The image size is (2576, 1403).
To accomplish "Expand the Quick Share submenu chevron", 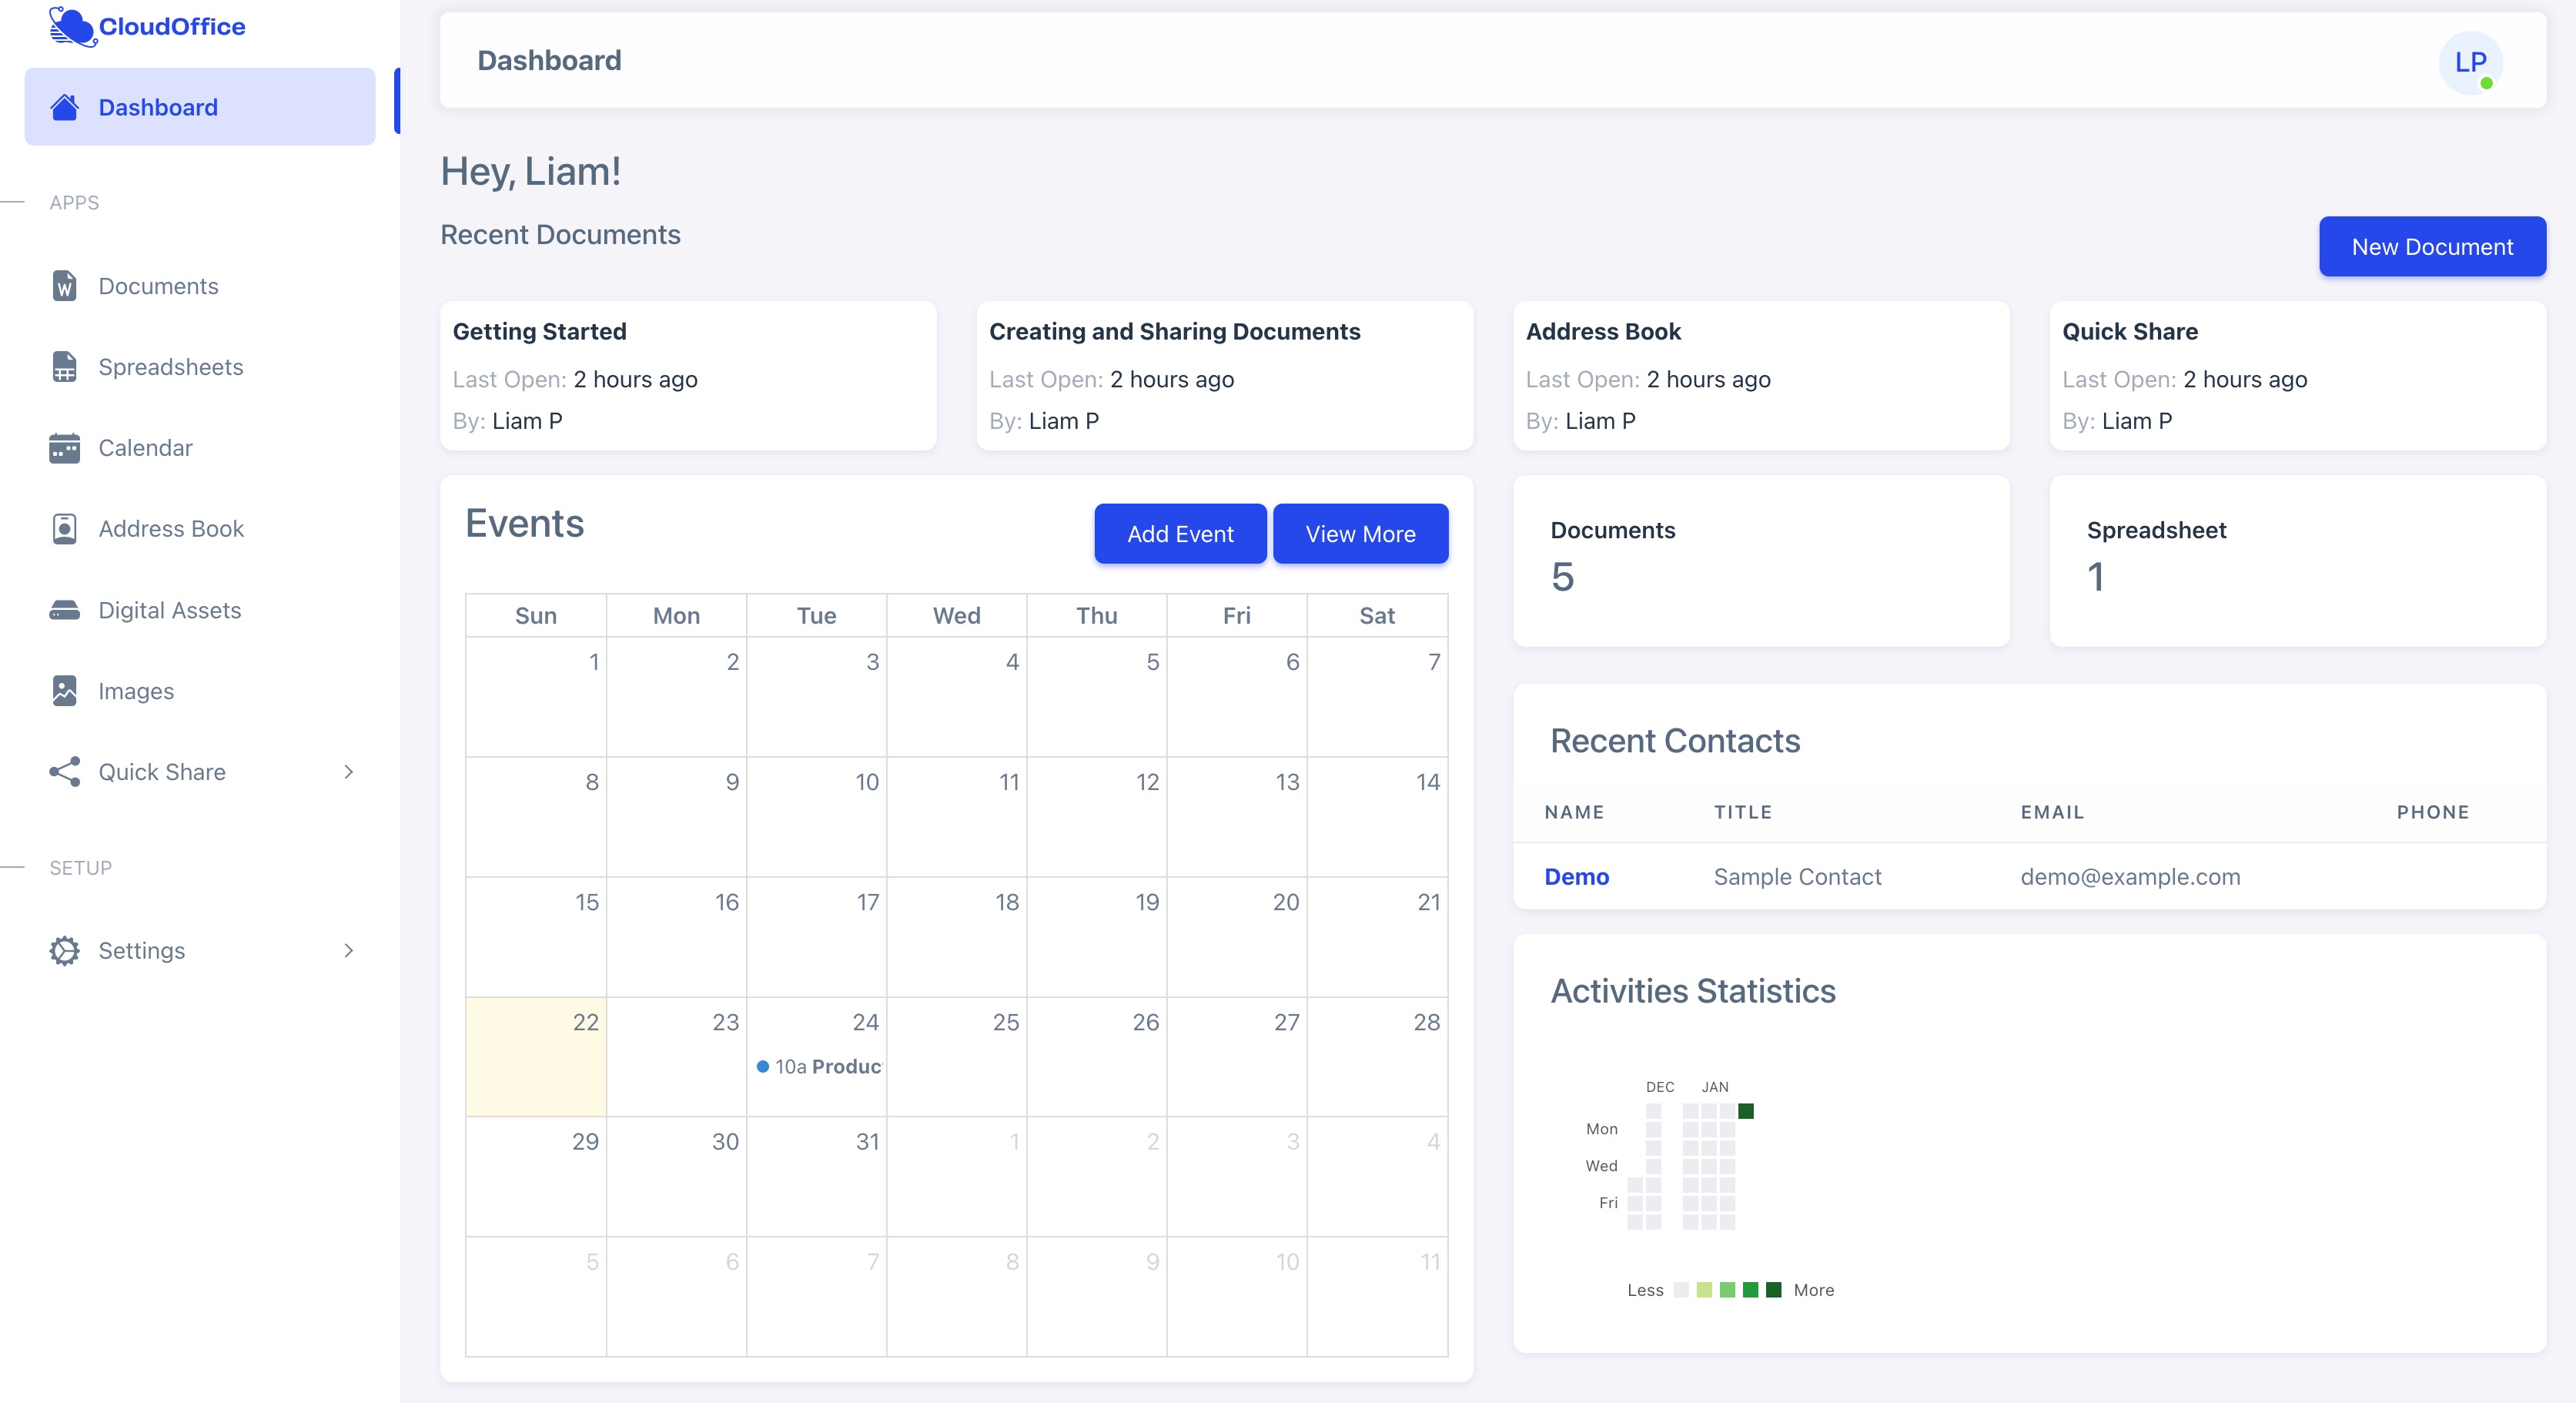I will coord(348,772).
